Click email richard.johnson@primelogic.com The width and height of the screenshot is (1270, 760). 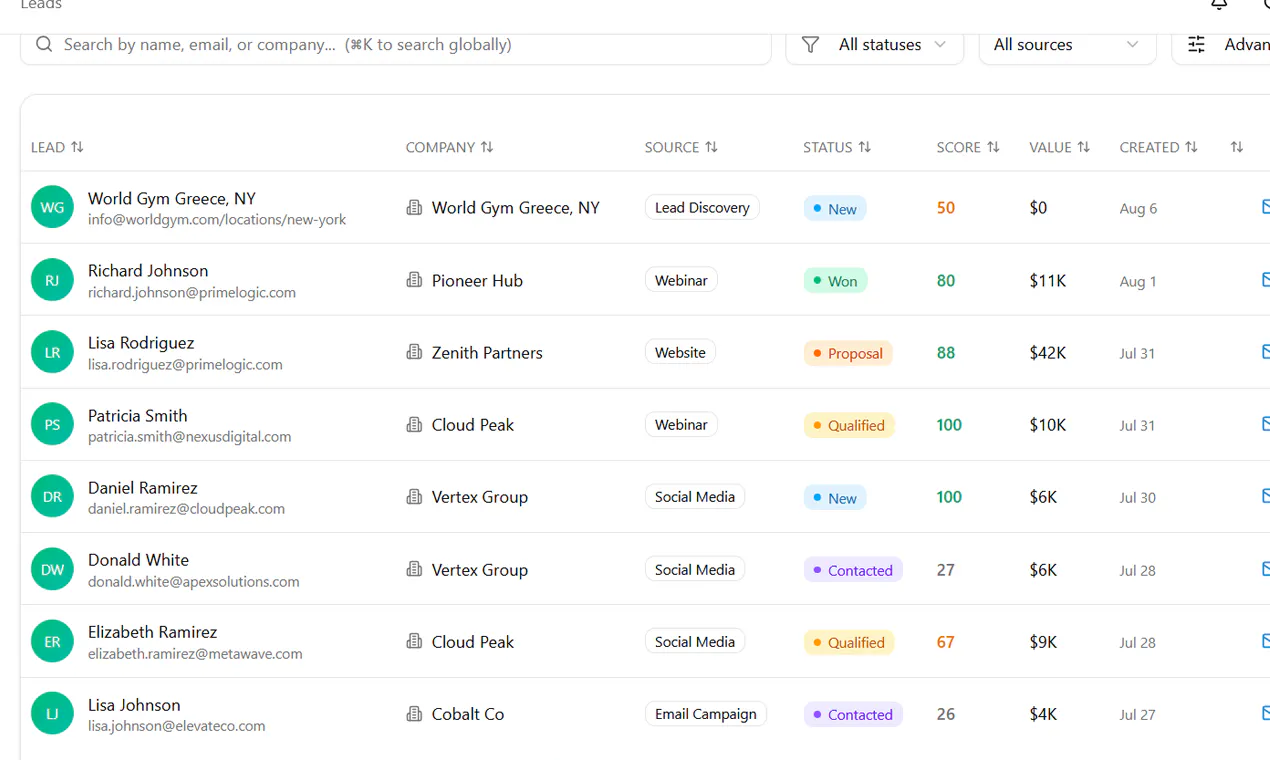[x=192, y=293]
